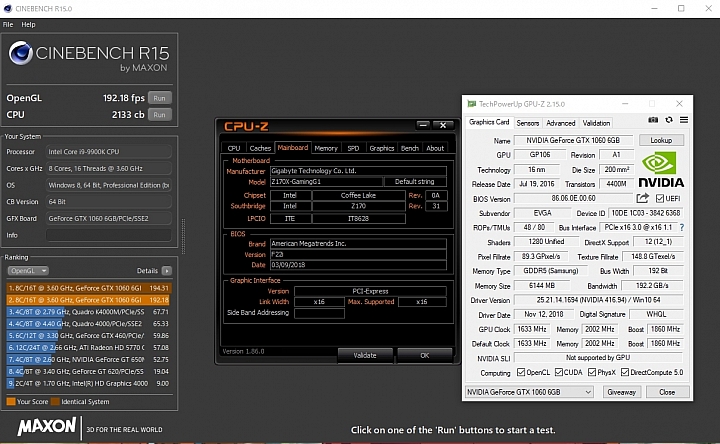
Task: Click the Processor field in Your System
Action: 109,152
